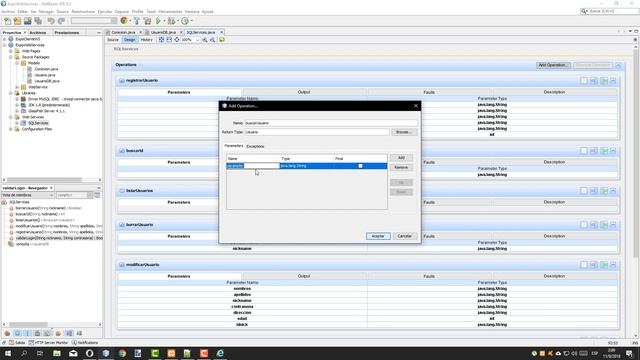
Task: Open Google Chrome from the taskbar
Action: point(122,353)
